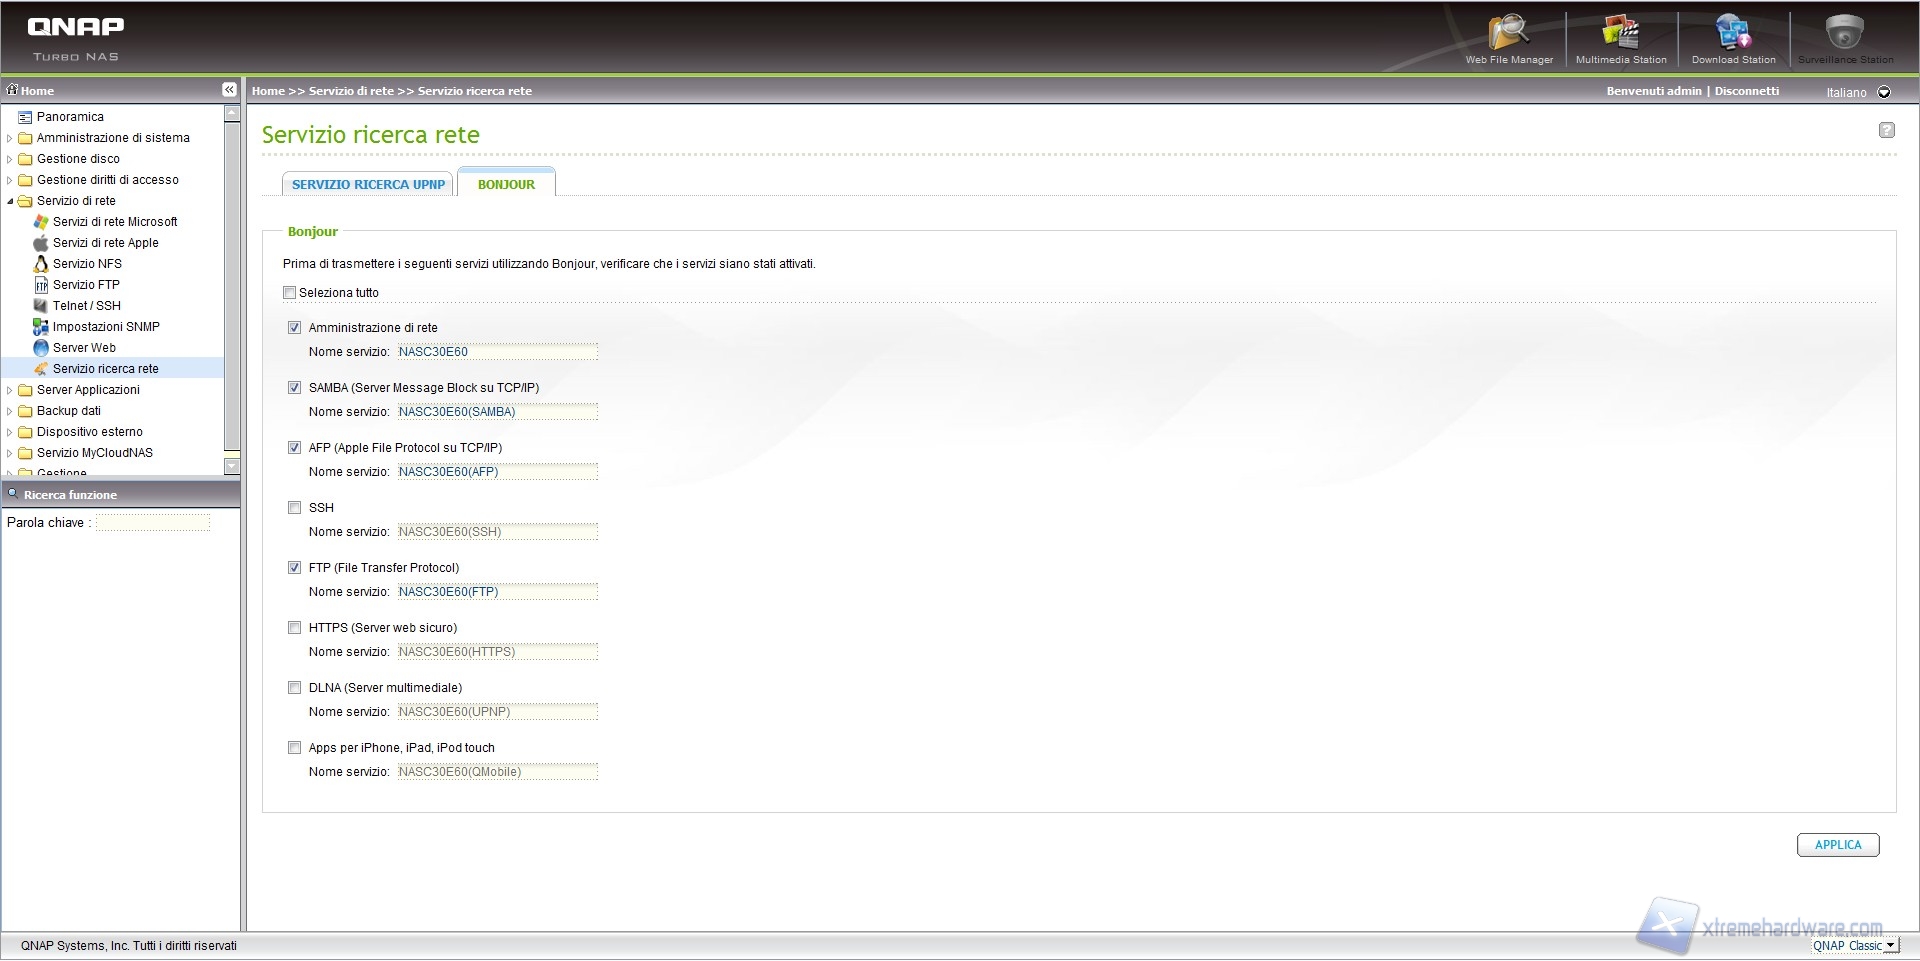Click the help question mark icon
This screenshot has width=1920, height=961.
(x=1886, y=130)
